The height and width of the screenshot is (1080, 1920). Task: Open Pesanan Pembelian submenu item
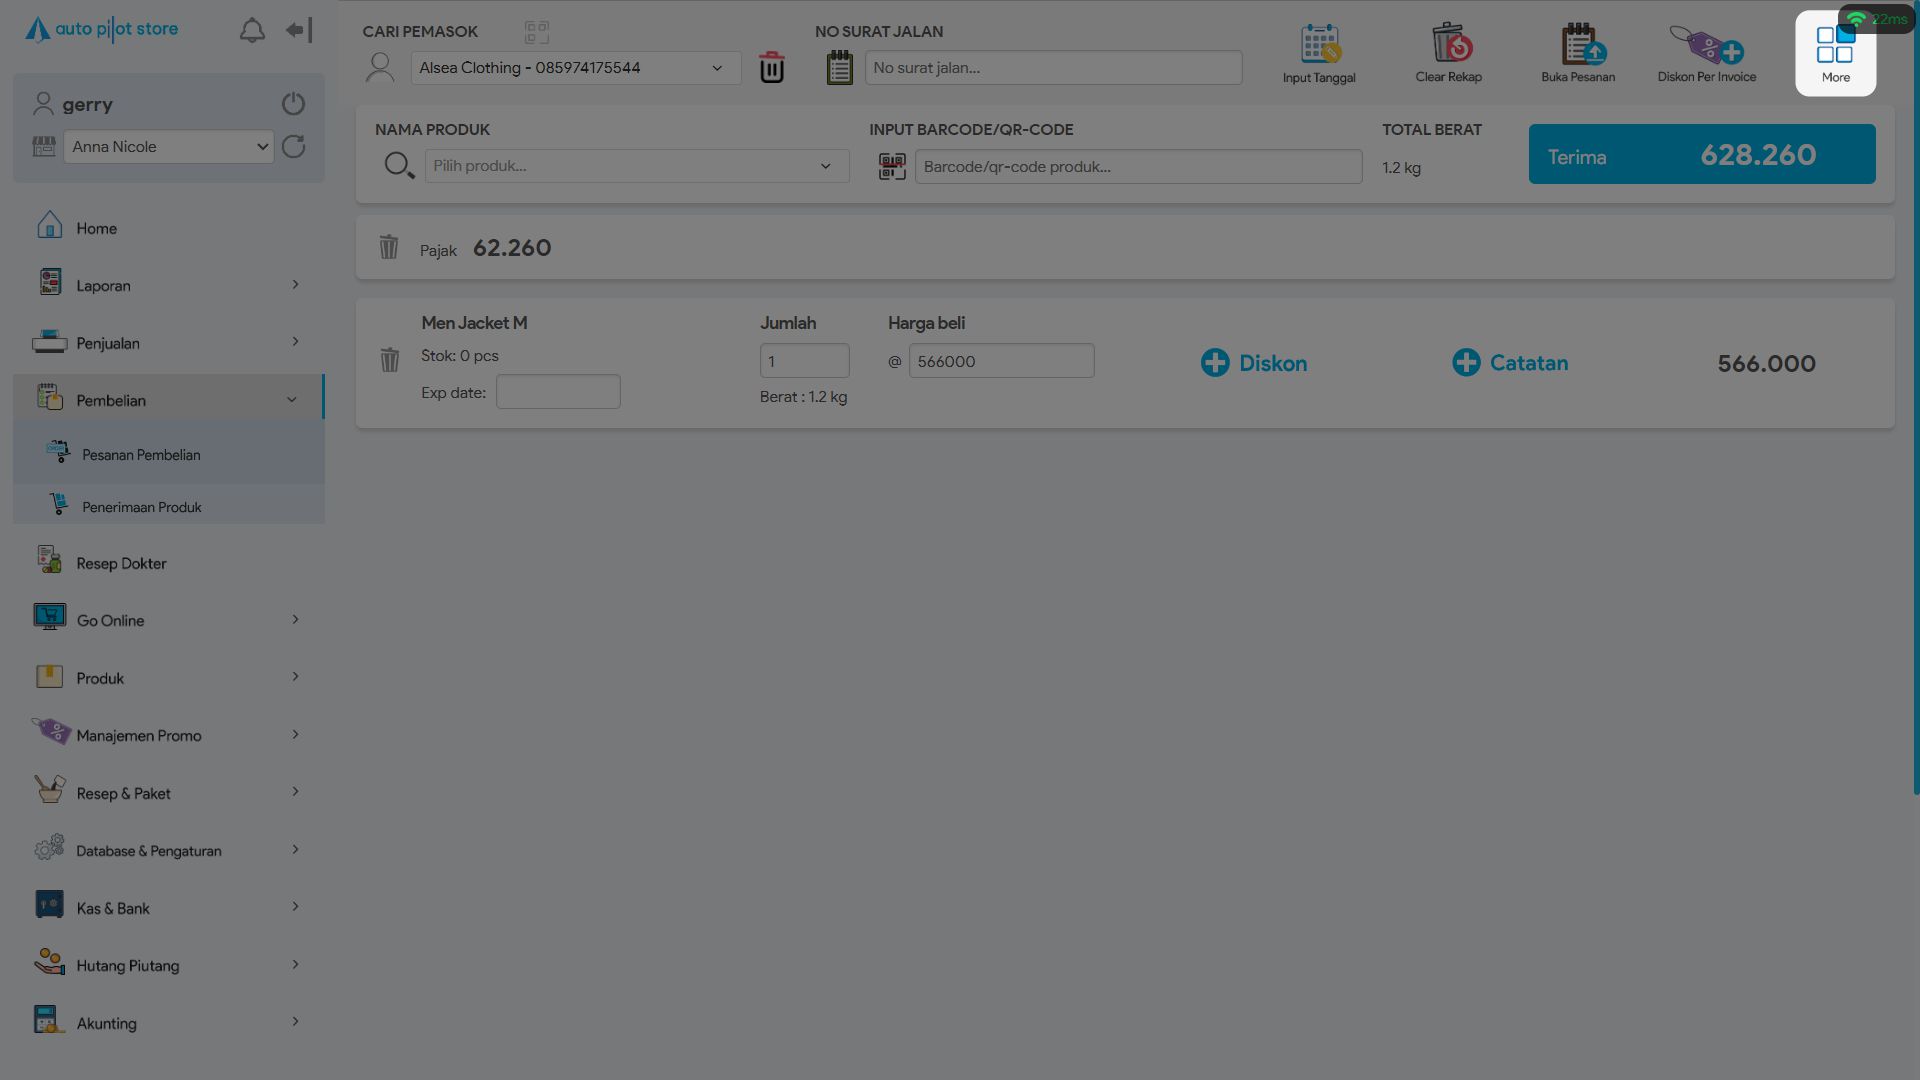click(x=141, y=455)
